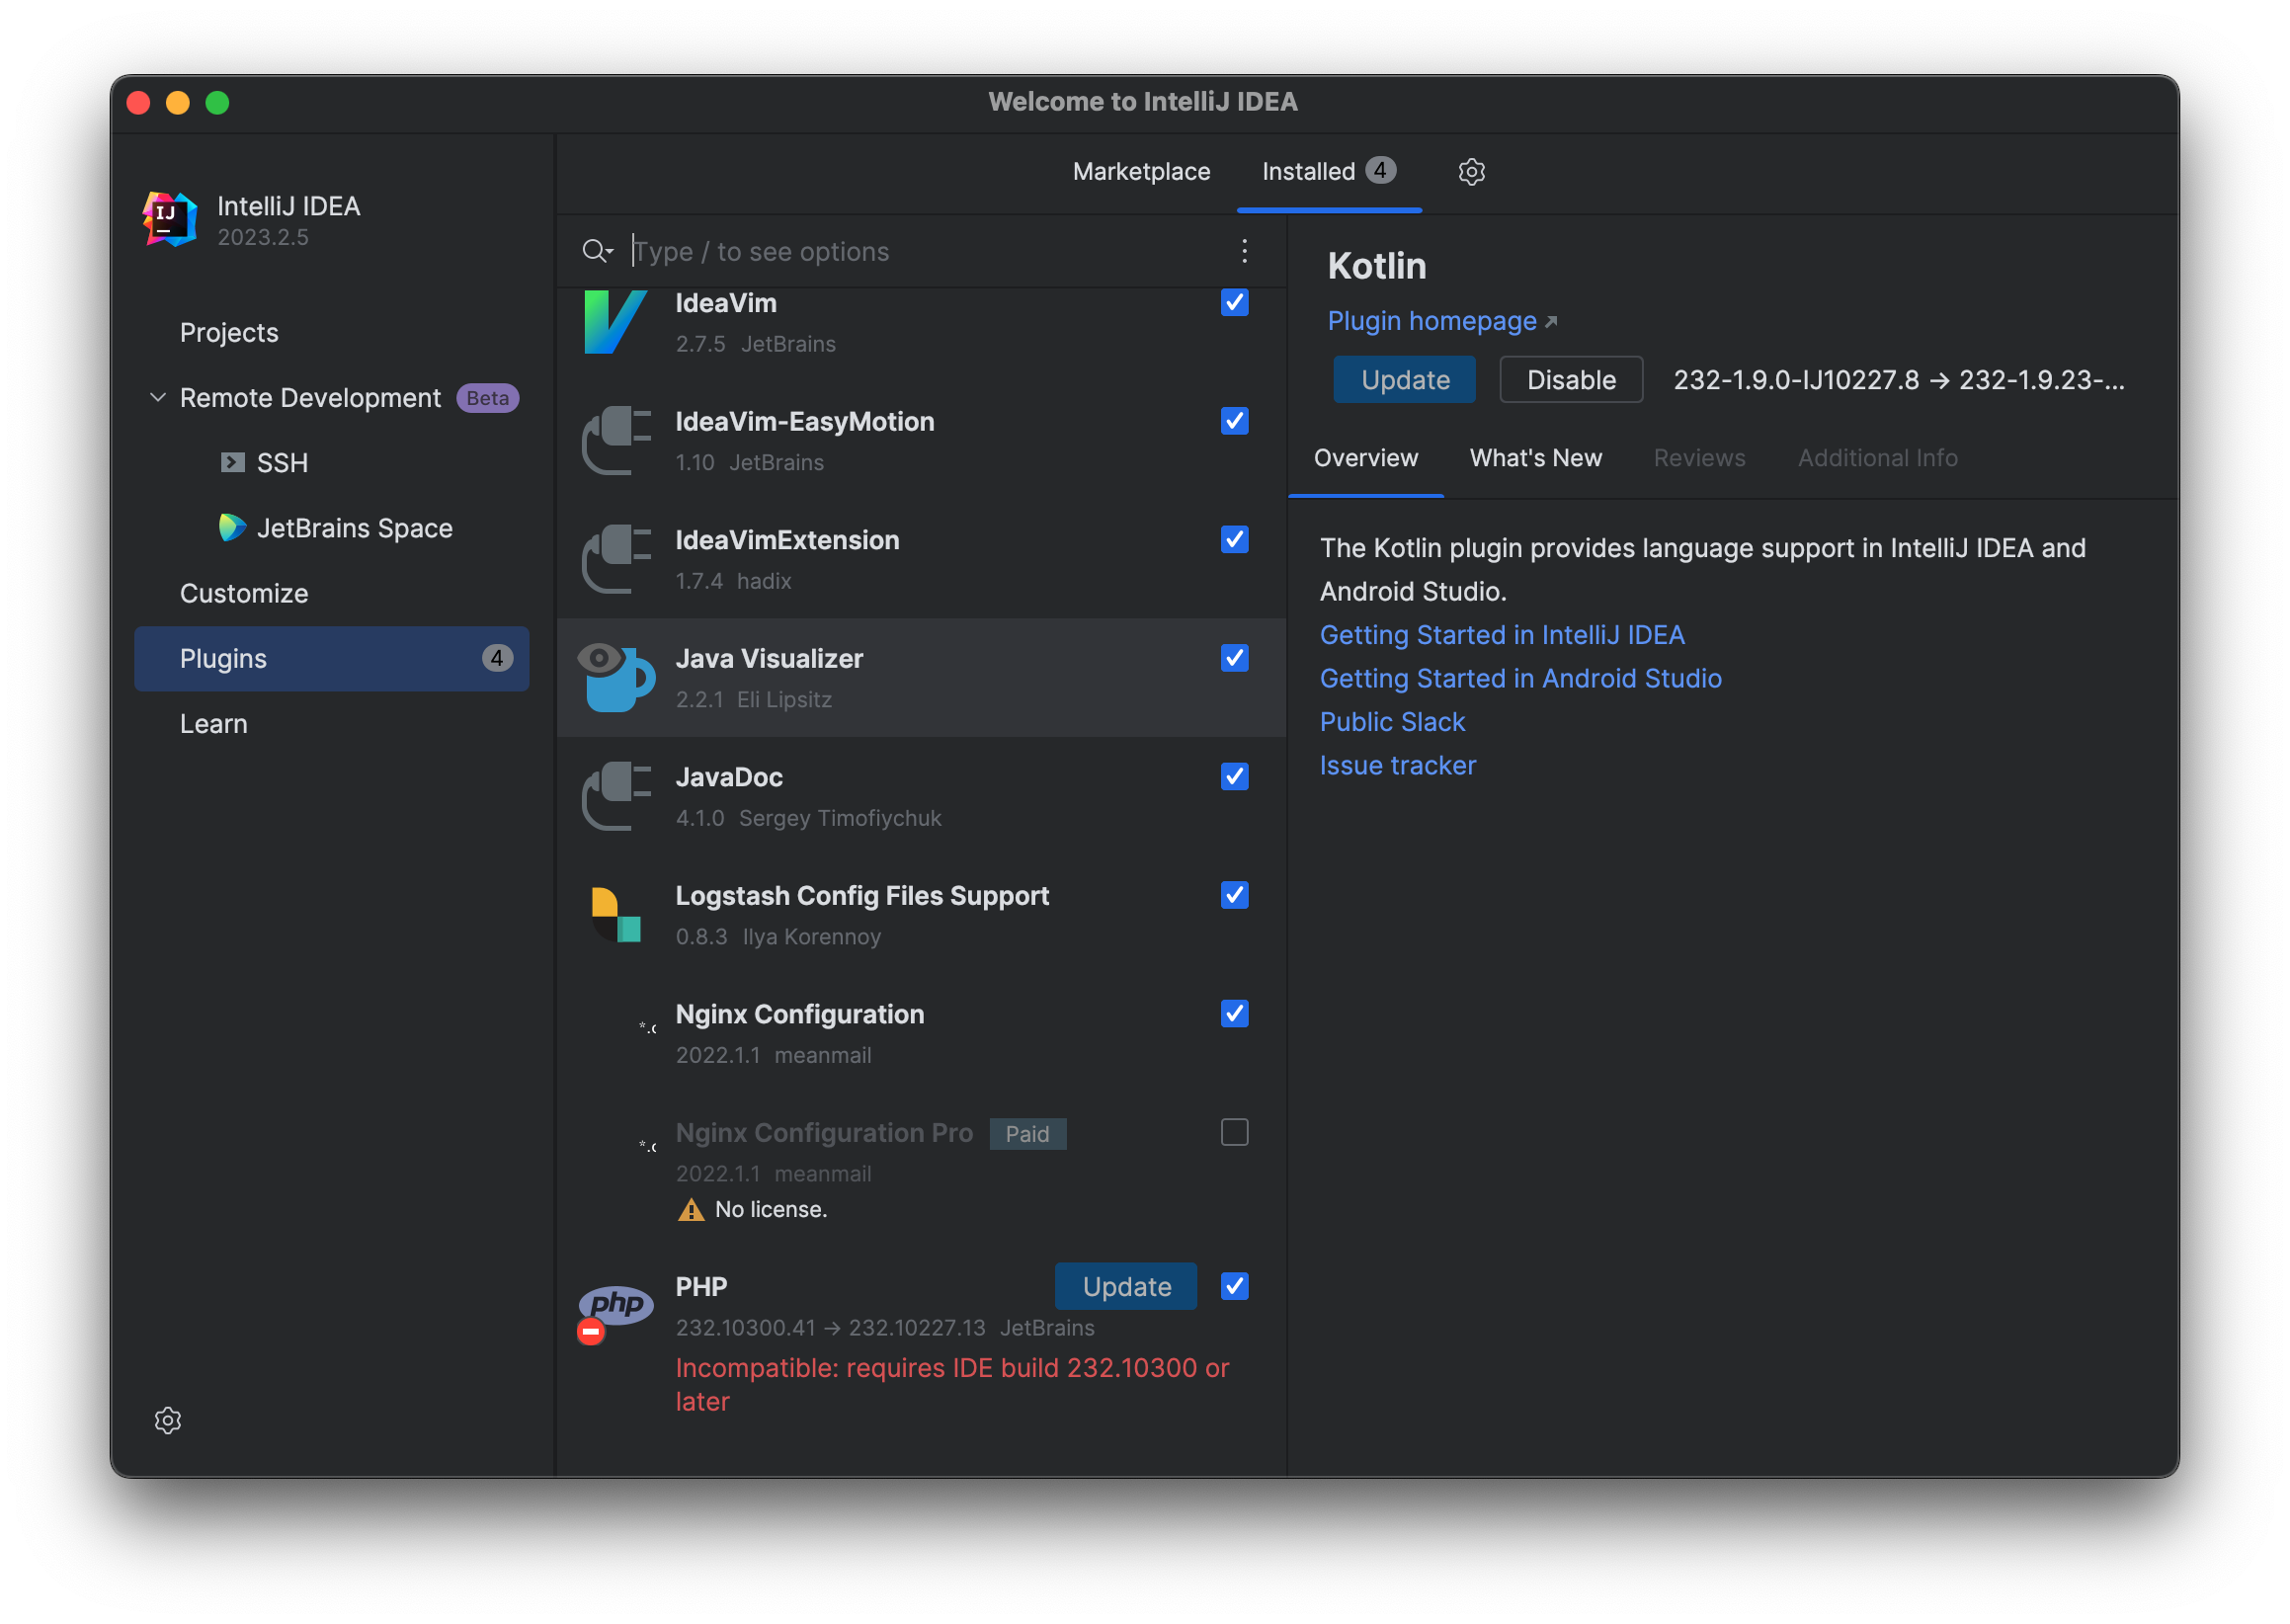This screenshot has width=2290, height=1624.
Task: Click the Kotlin version update text
Action: 1899,380
